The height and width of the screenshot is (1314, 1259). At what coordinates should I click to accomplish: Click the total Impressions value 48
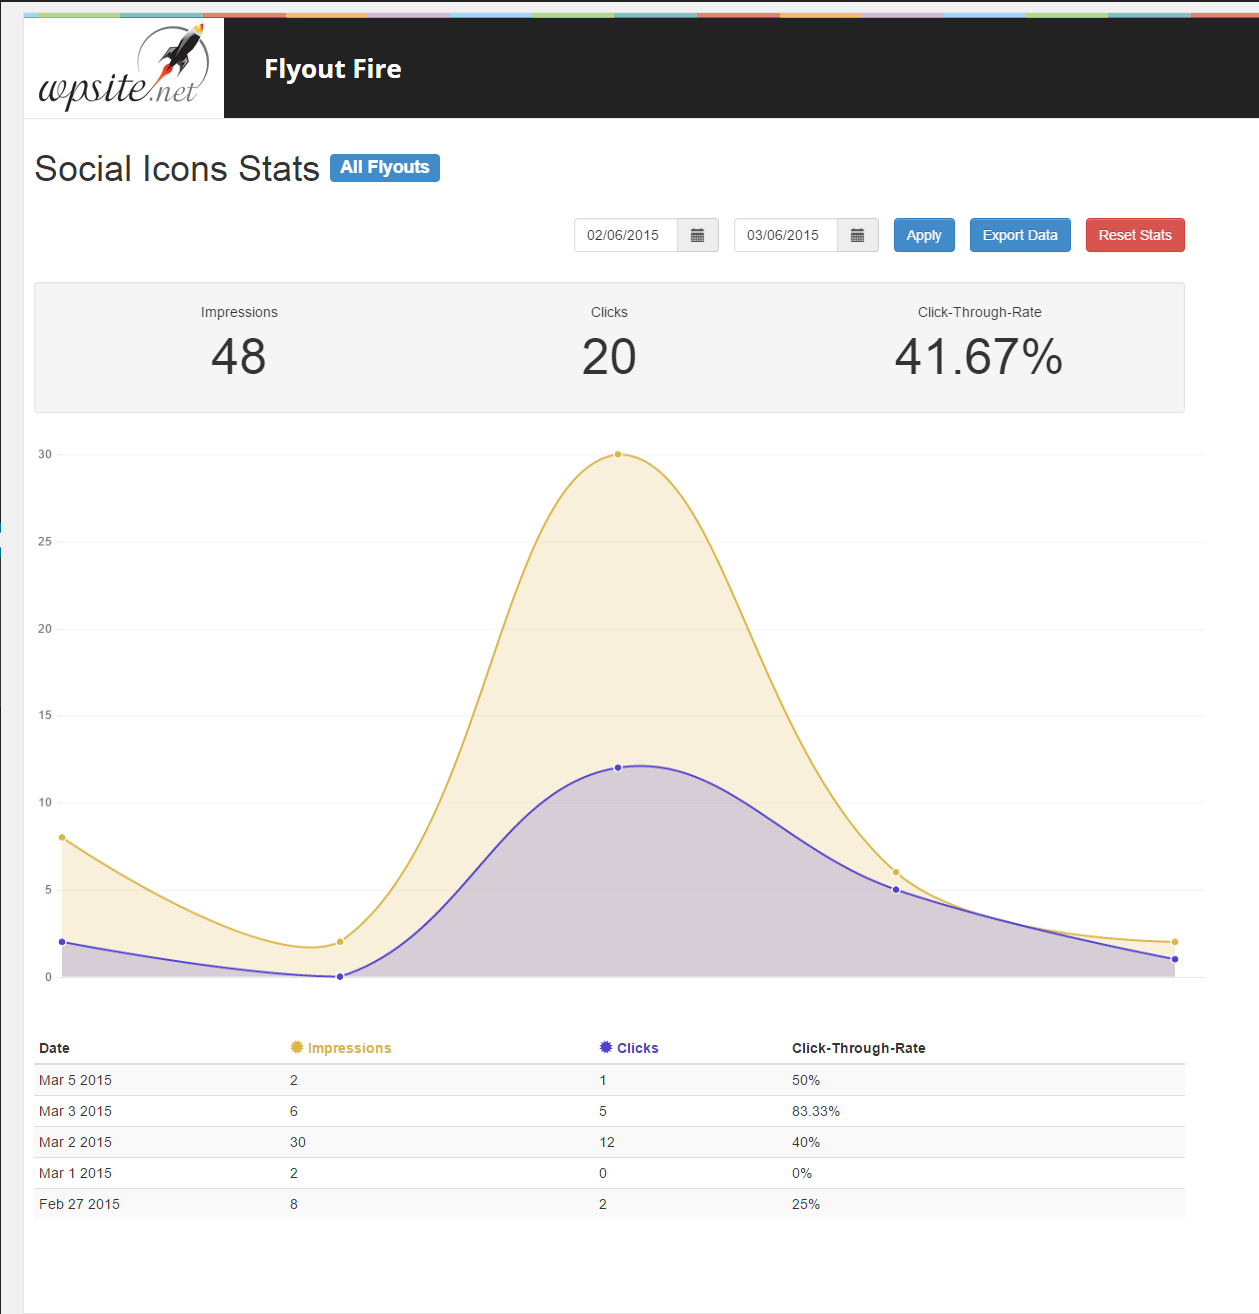coord(239,357)
